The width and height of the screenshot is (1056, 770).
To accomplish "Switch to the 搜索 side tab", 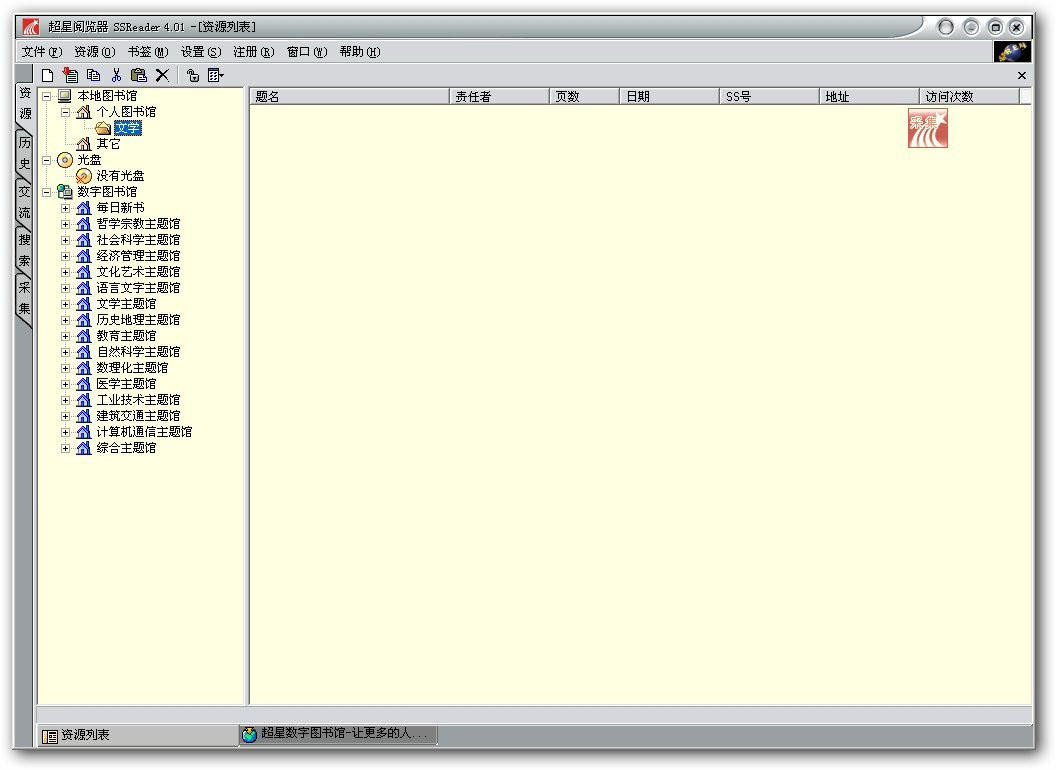I will [24, 250].
